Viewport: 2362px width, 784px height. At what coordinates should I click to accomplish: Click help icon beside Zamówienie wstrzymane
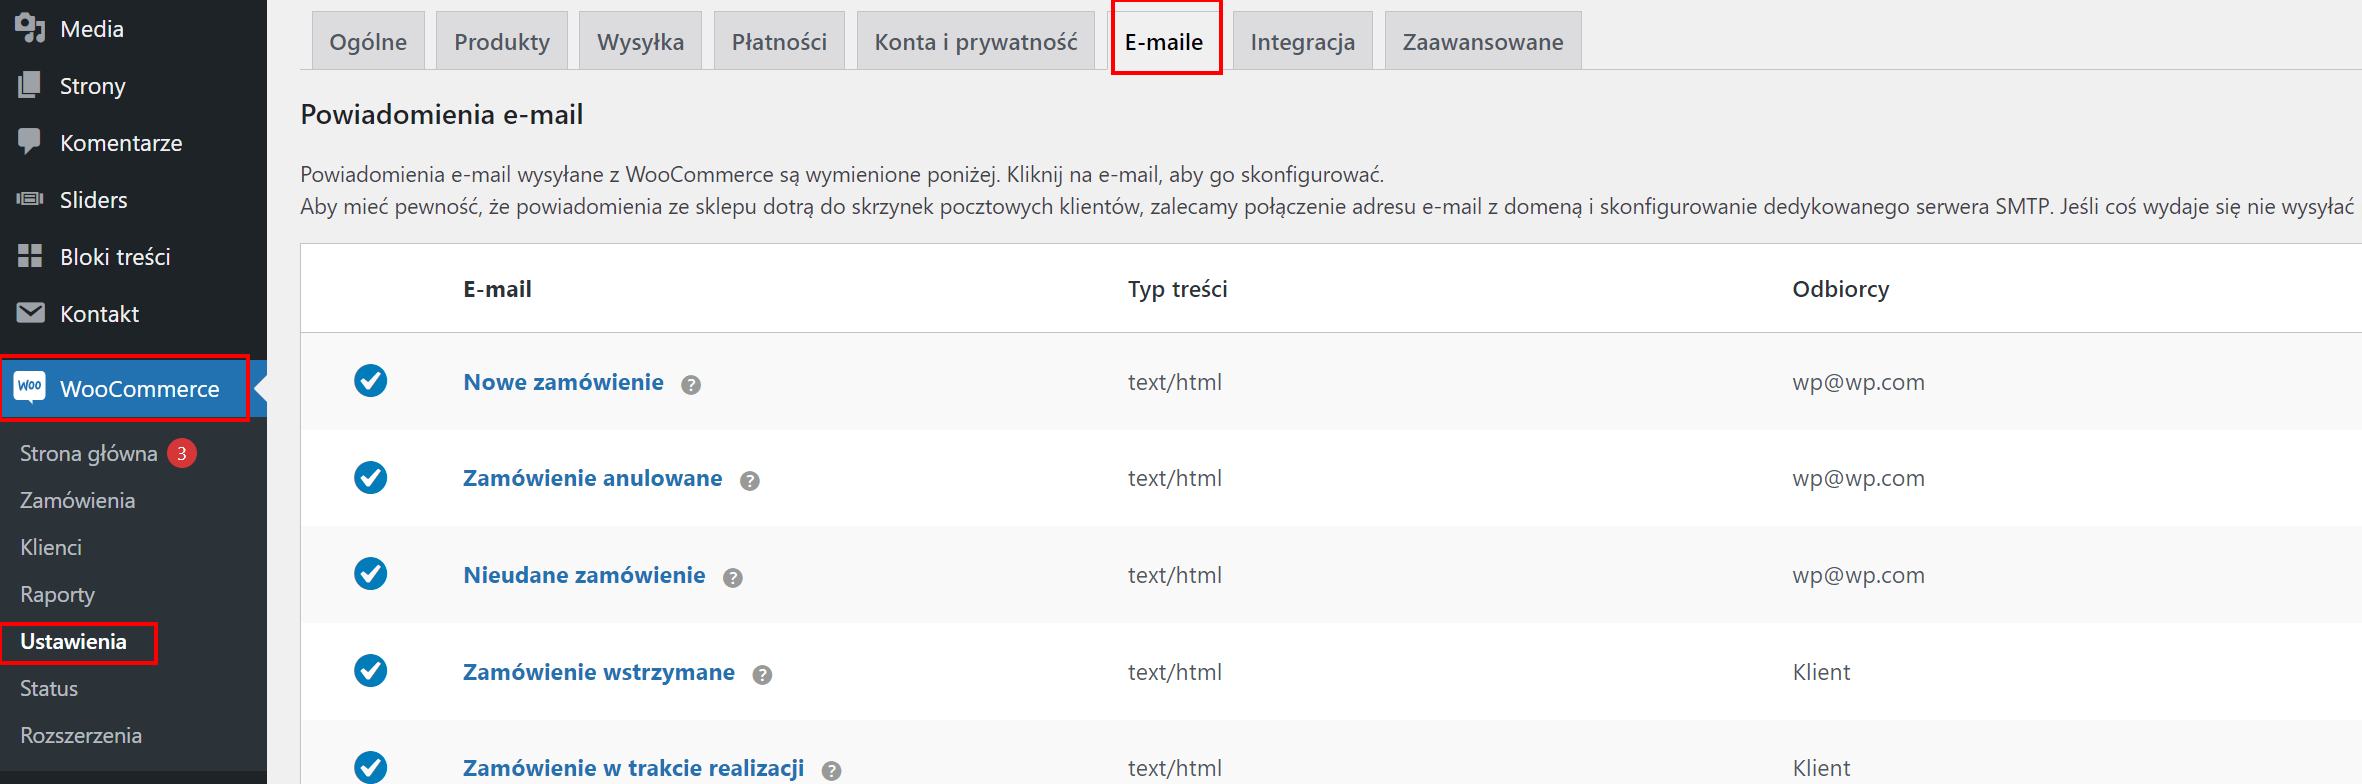(x=762, y=675)
